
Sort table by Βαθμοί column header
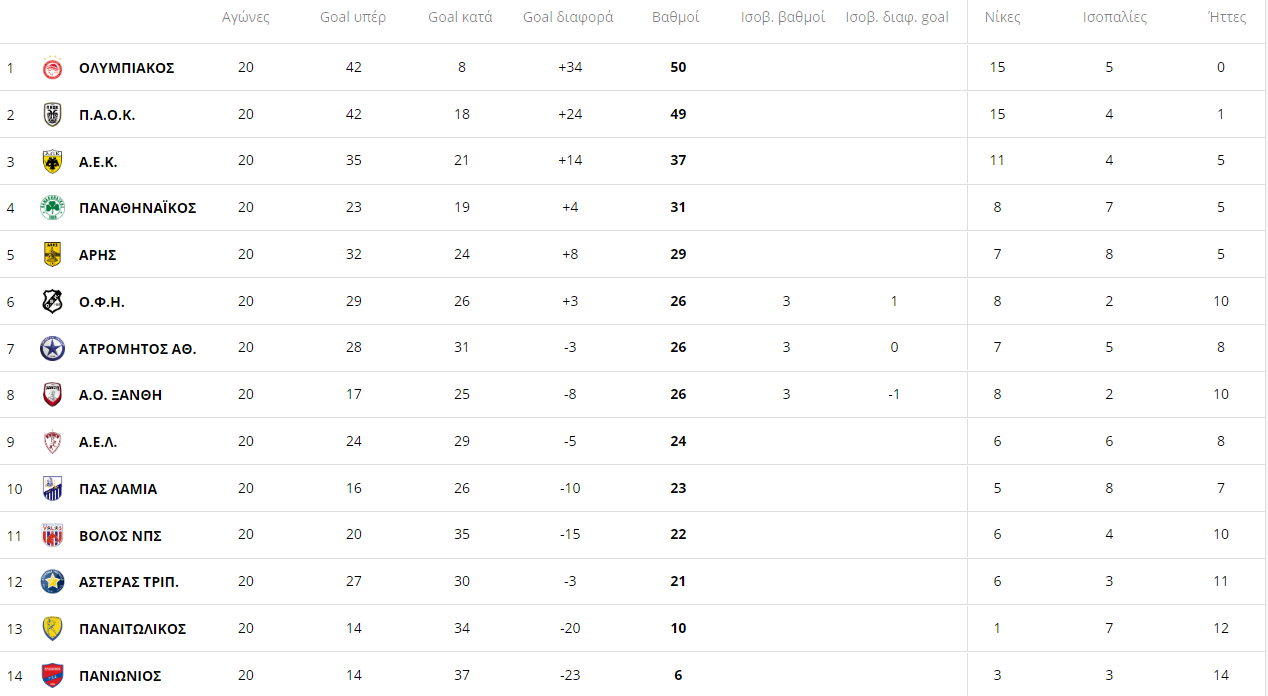pos(676,17)
